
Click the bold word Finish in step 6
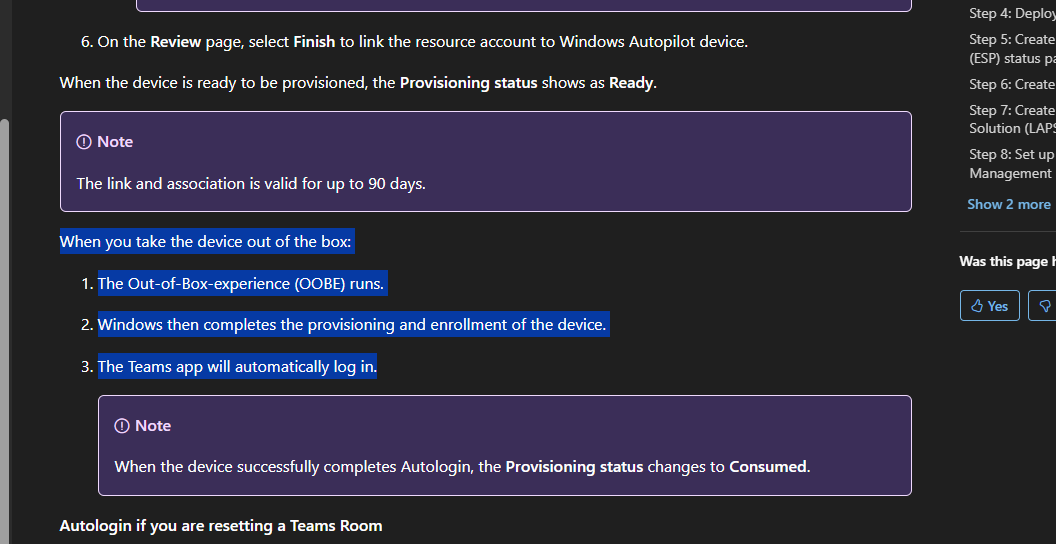point(314,42)
